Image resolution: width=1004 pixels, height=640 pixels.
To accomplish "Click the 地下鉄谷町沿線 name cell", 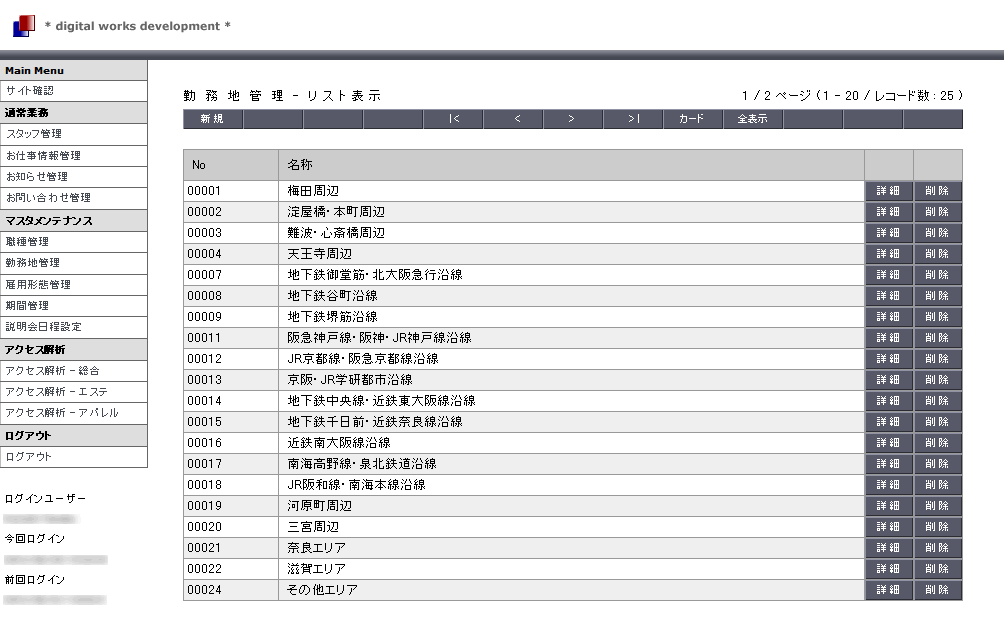I will [x=572, y=296].
